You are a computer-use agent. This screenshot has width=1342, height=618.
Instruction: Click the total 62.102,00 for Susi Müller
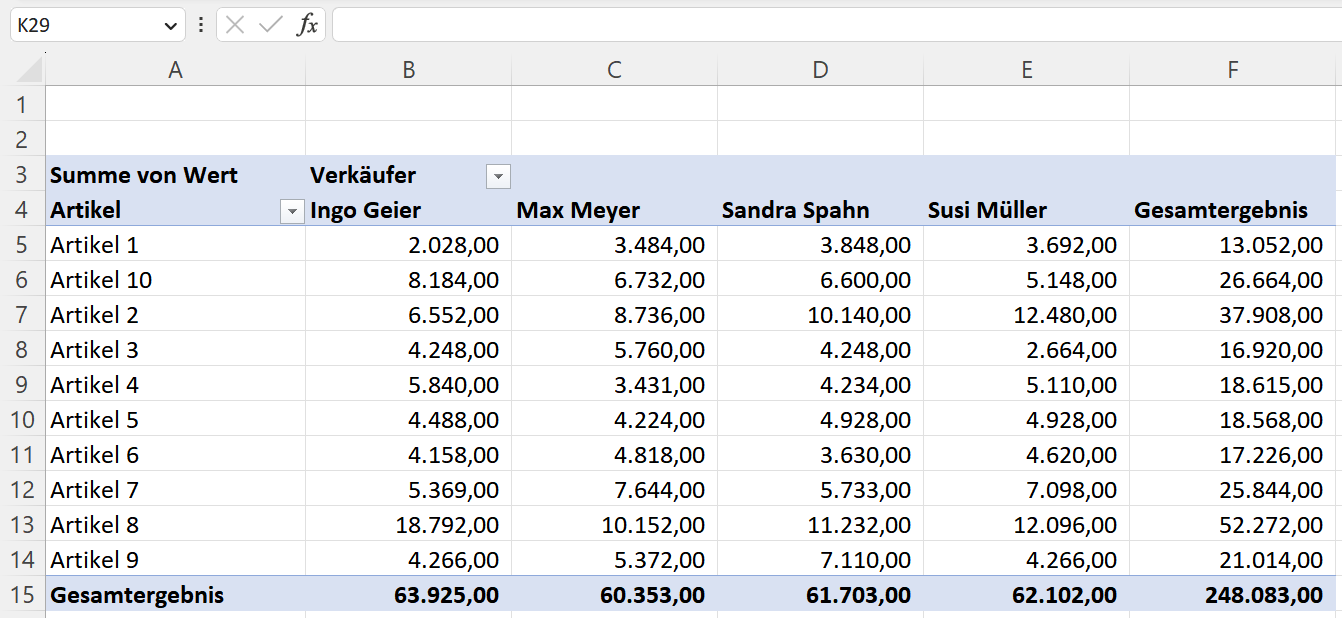tap(1026, 595)
